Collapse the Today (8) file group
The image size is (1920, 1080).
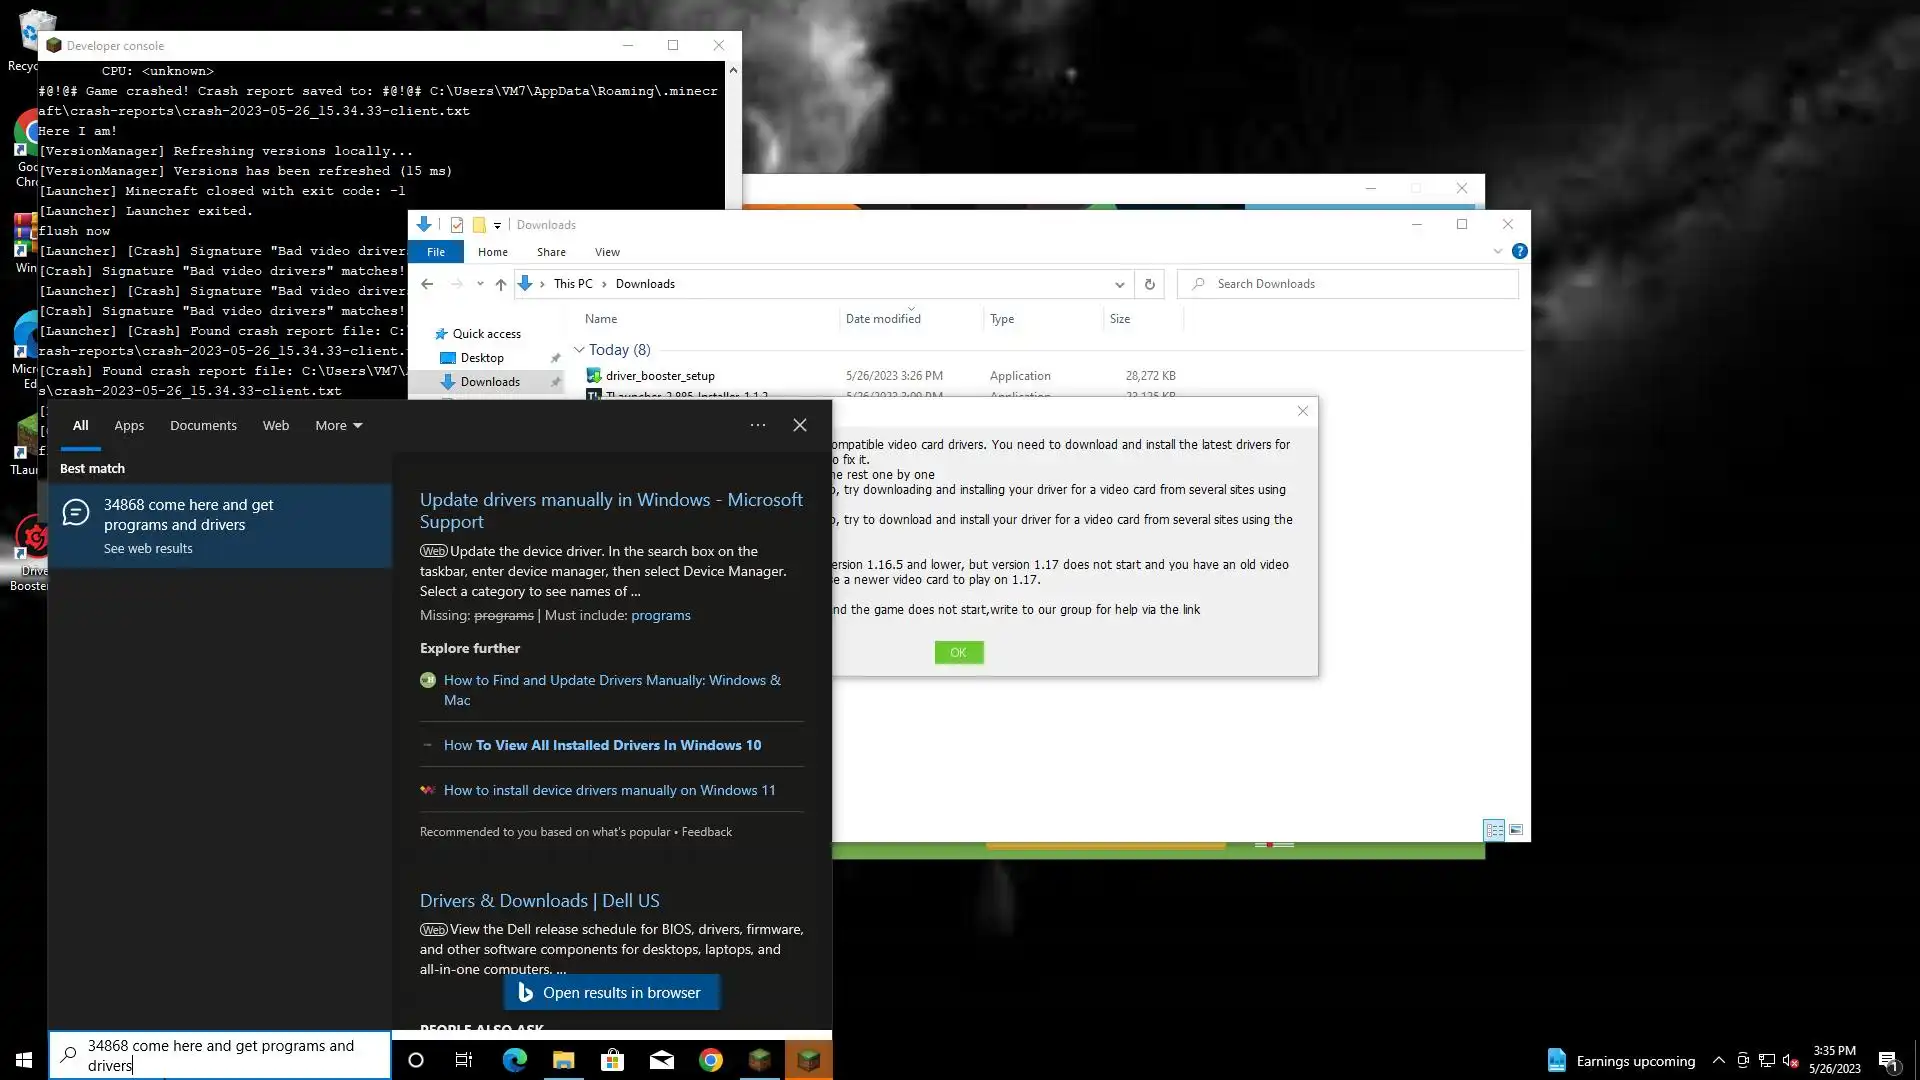[579, 350]
